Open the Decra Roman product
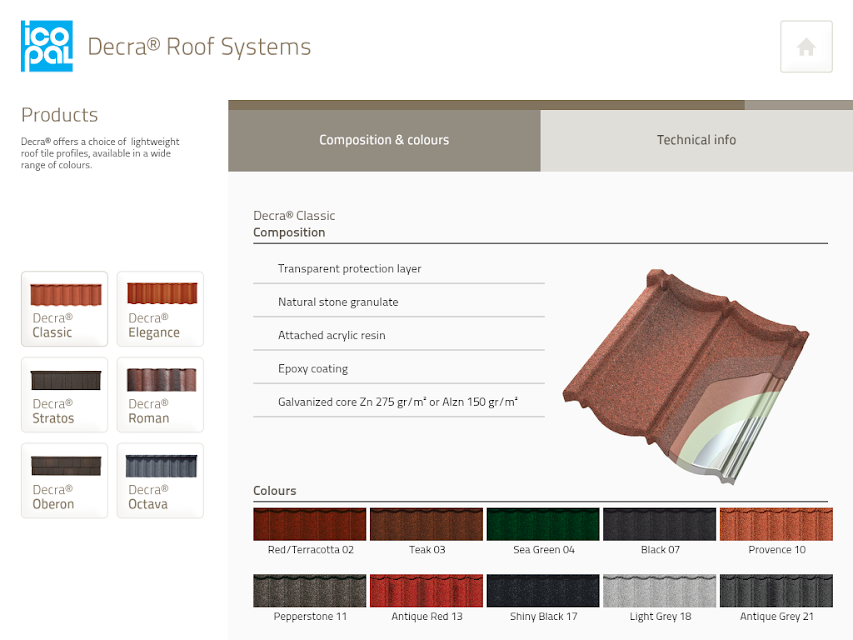Screen dimensions: 853x640 click(x=160, y=395)
